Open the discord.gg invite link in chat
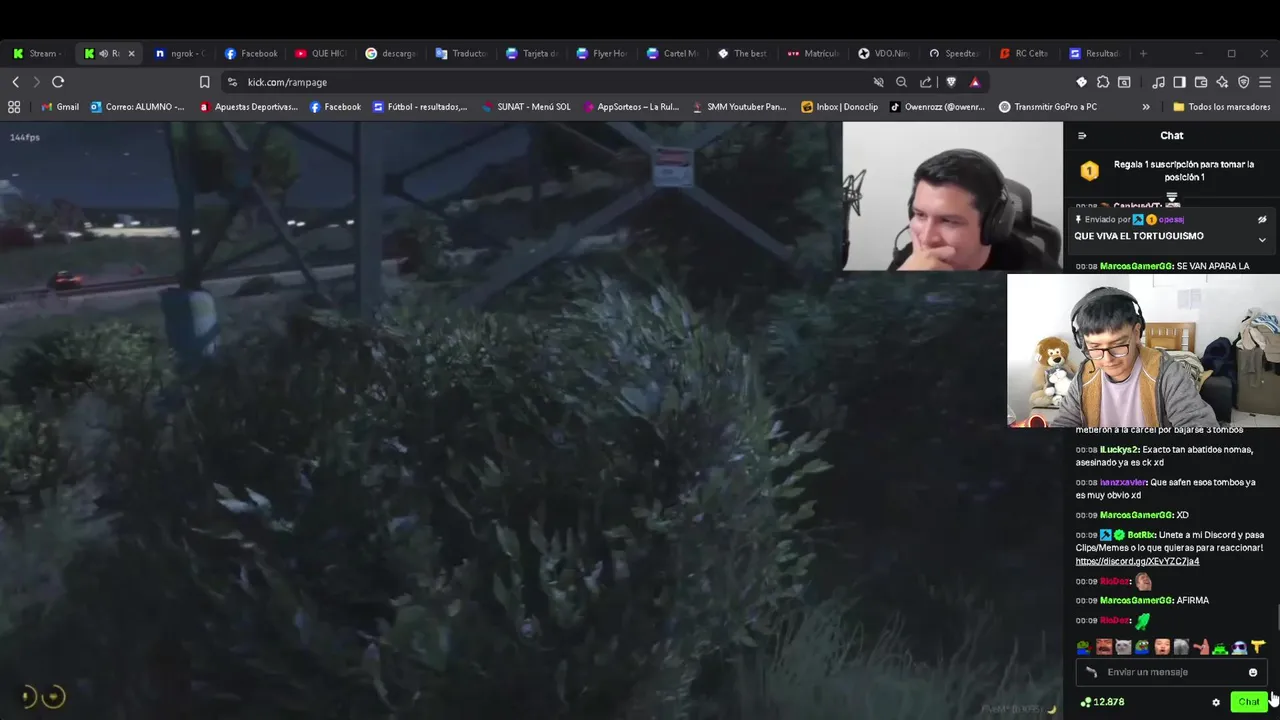This screenshot has width=1280, height=720. click(x=1137, y=561)
